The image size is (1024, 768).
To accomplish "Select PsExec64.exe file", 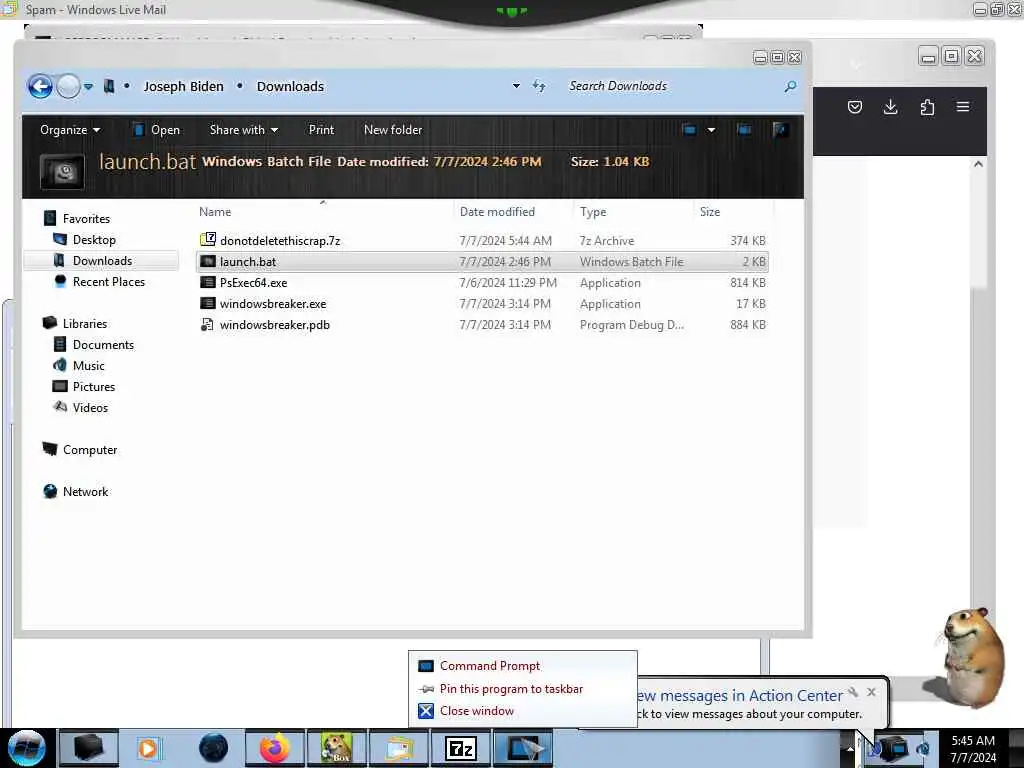I will [482, 282].
